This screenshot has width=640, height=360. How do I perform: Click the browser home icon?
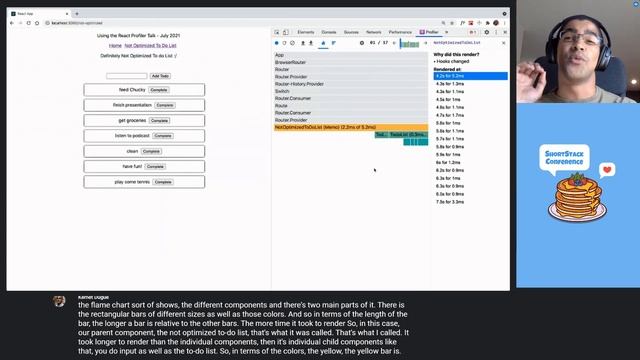point(37,23)
